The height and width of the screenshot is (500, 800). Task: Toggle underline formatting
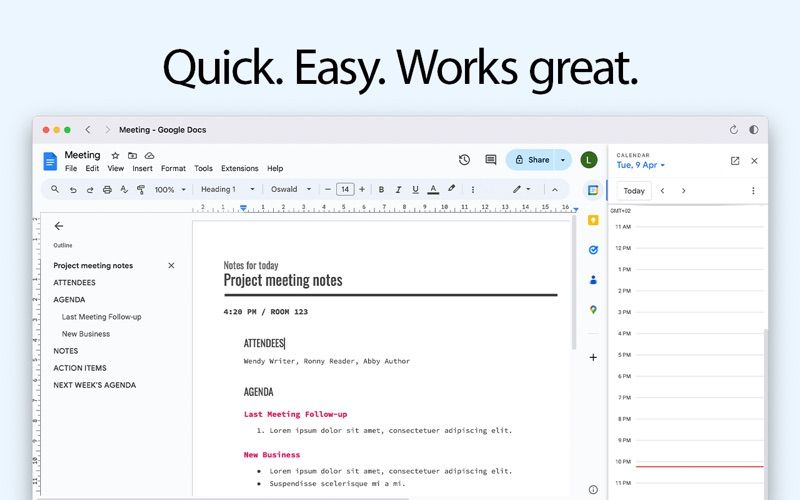coord(415,189)
